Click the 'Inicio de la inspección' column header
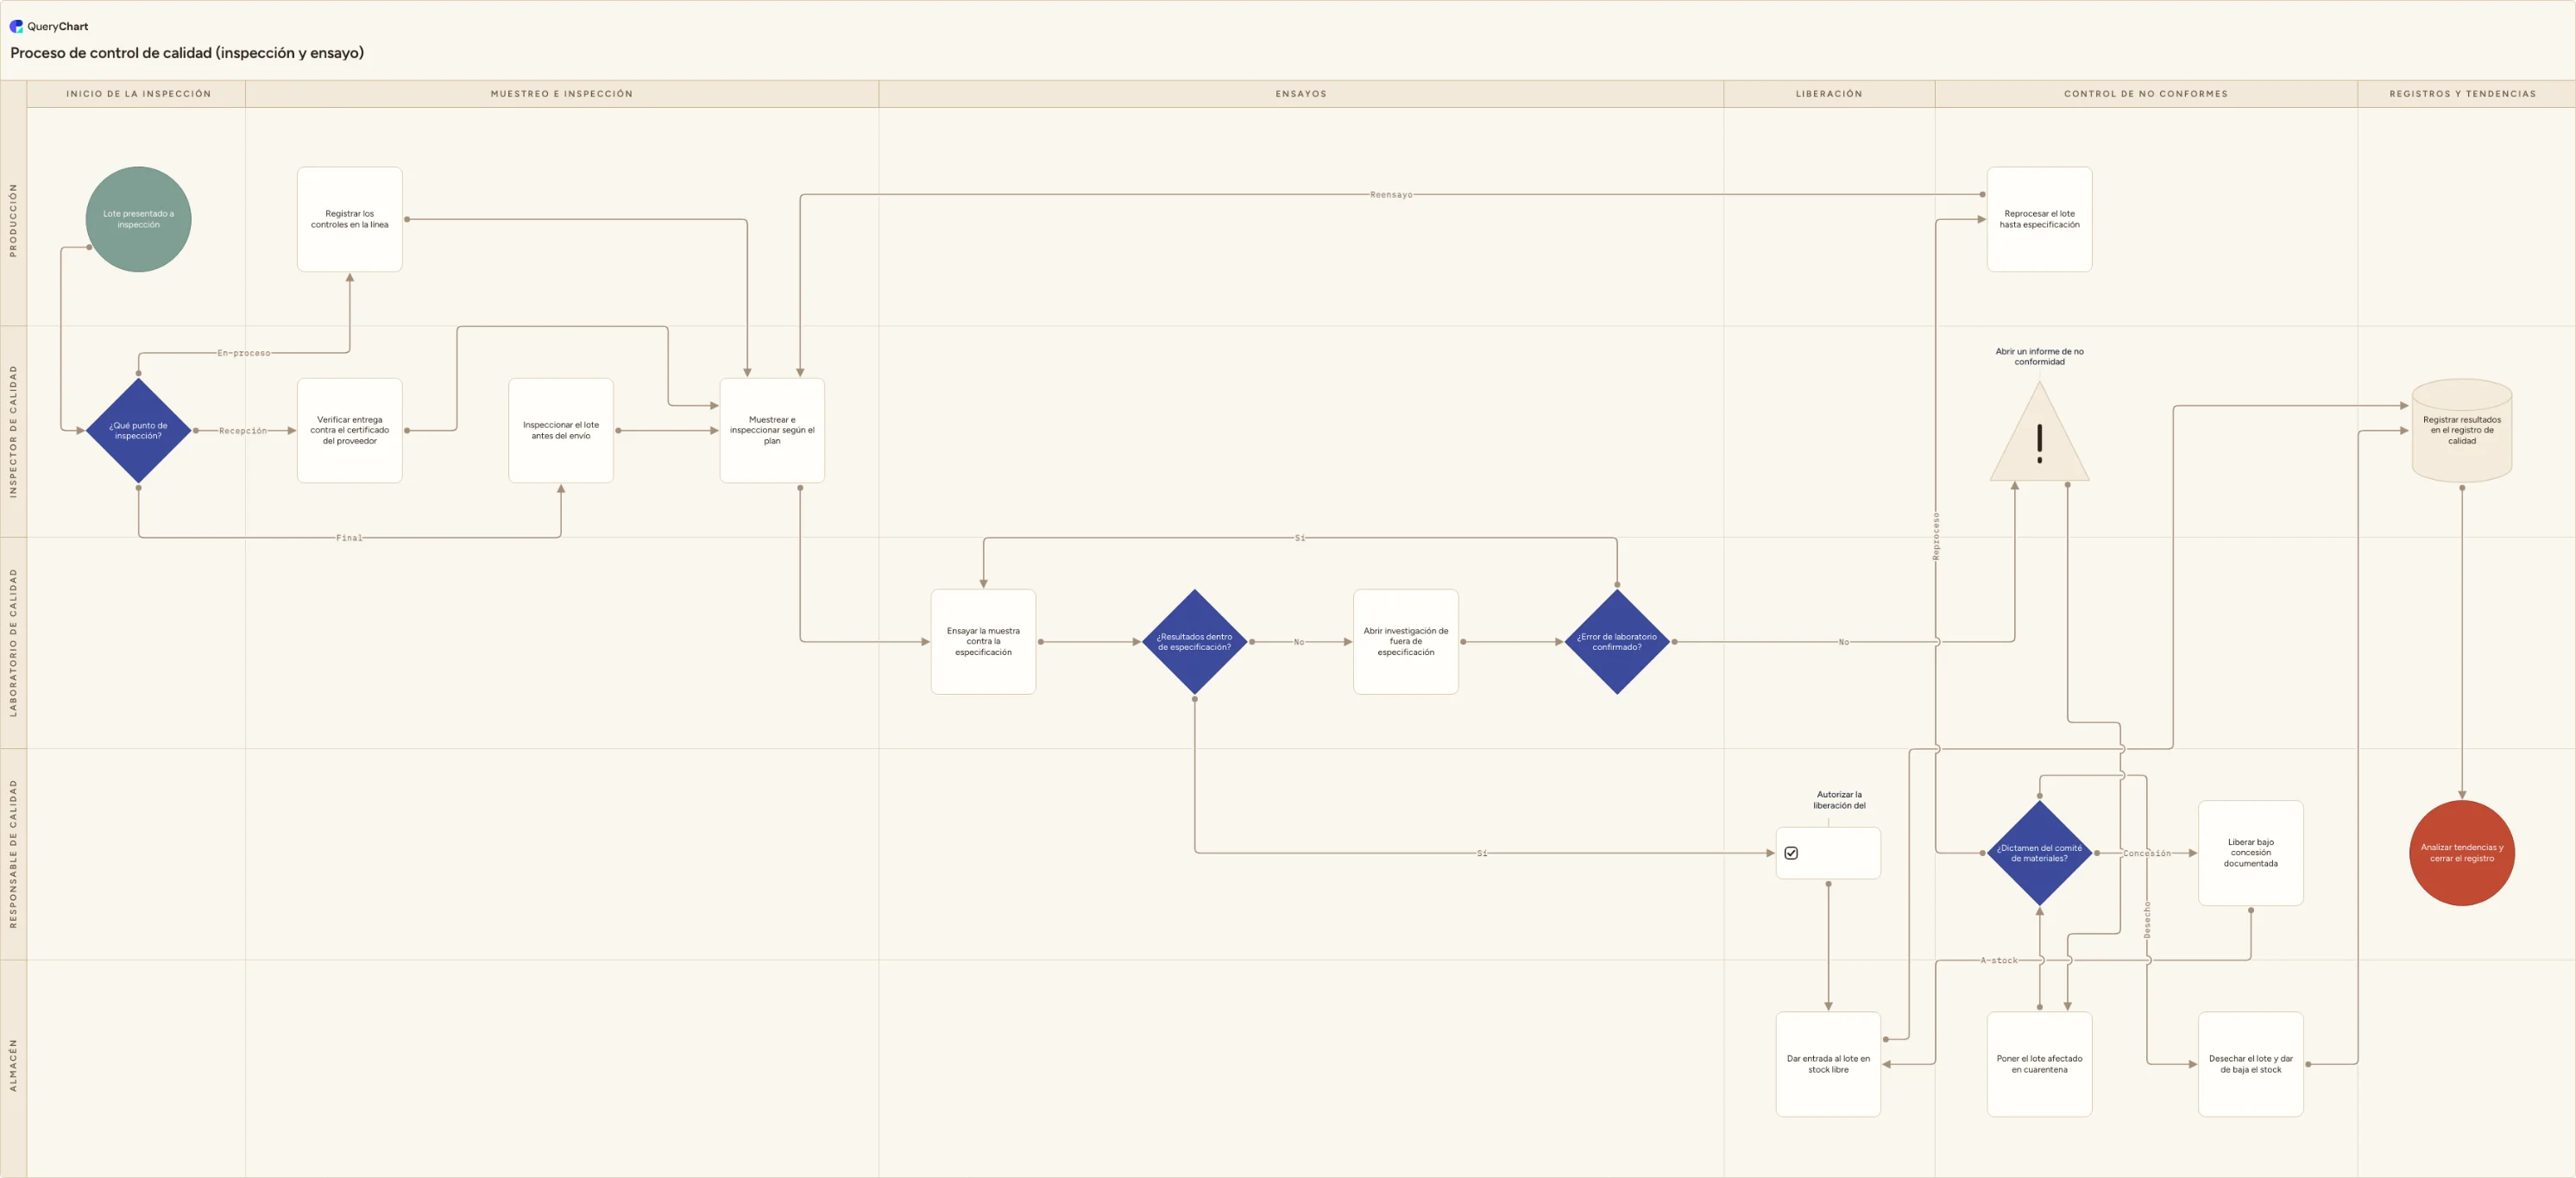2576x1178 pixels. (138, 94)
